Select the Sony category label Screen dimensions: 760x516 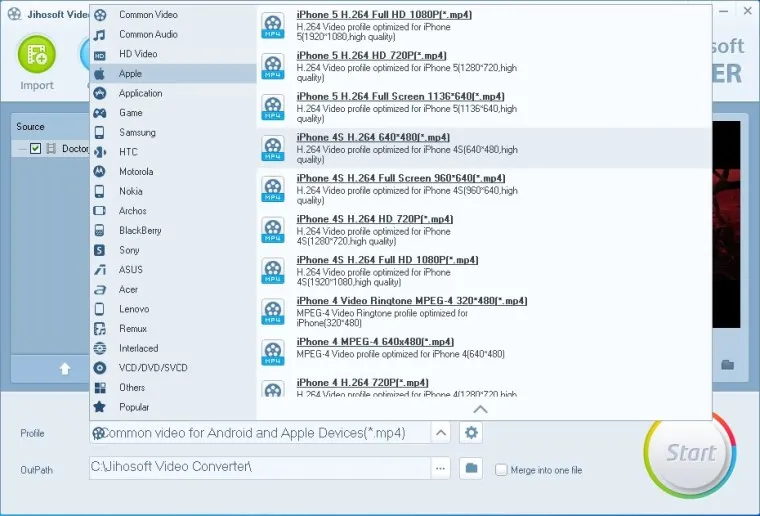[129, 250]
